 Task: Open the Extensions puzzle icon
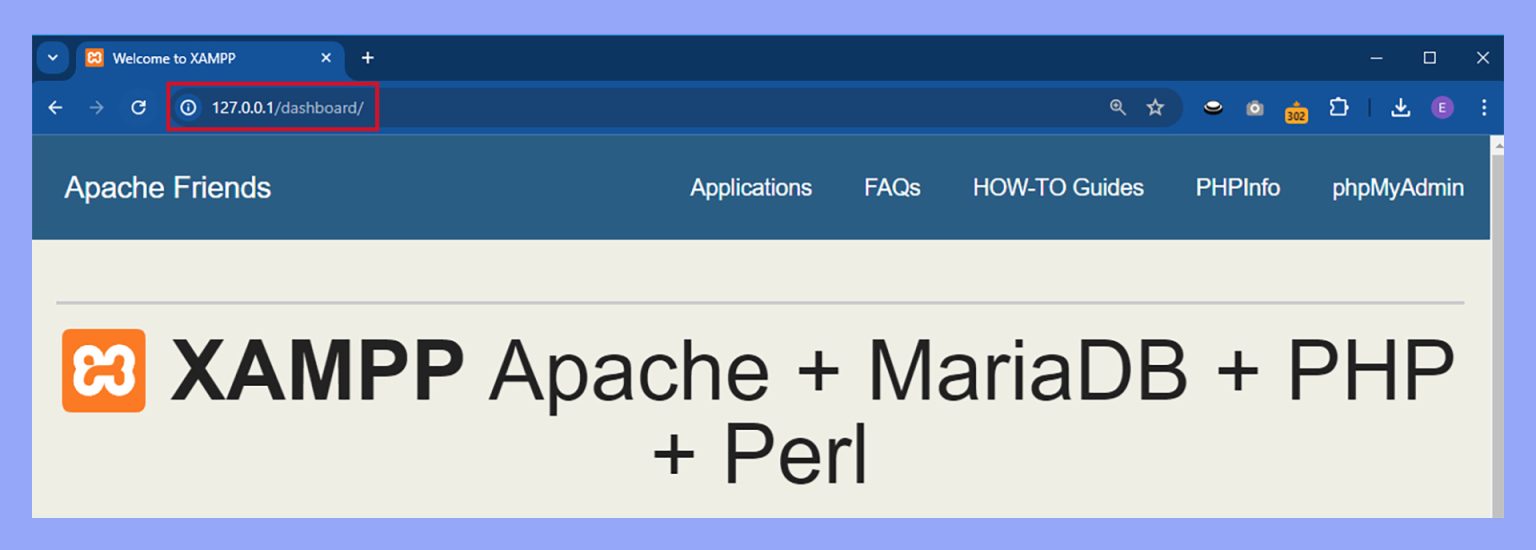click(x=1338, y=108)
